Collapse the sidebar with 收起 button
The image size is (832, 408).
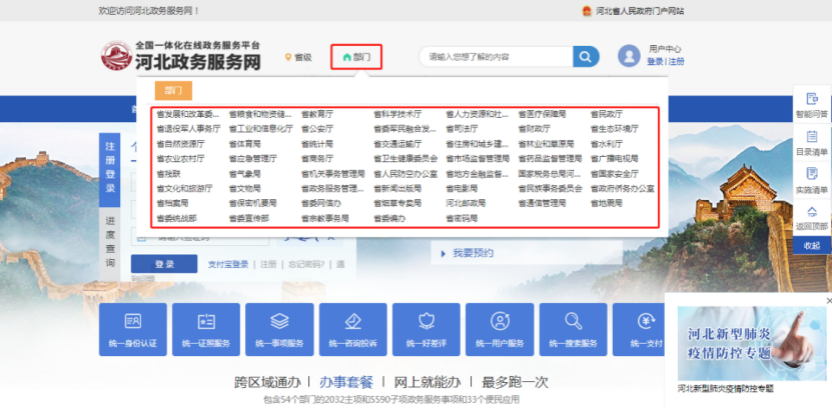pos(811,245)
